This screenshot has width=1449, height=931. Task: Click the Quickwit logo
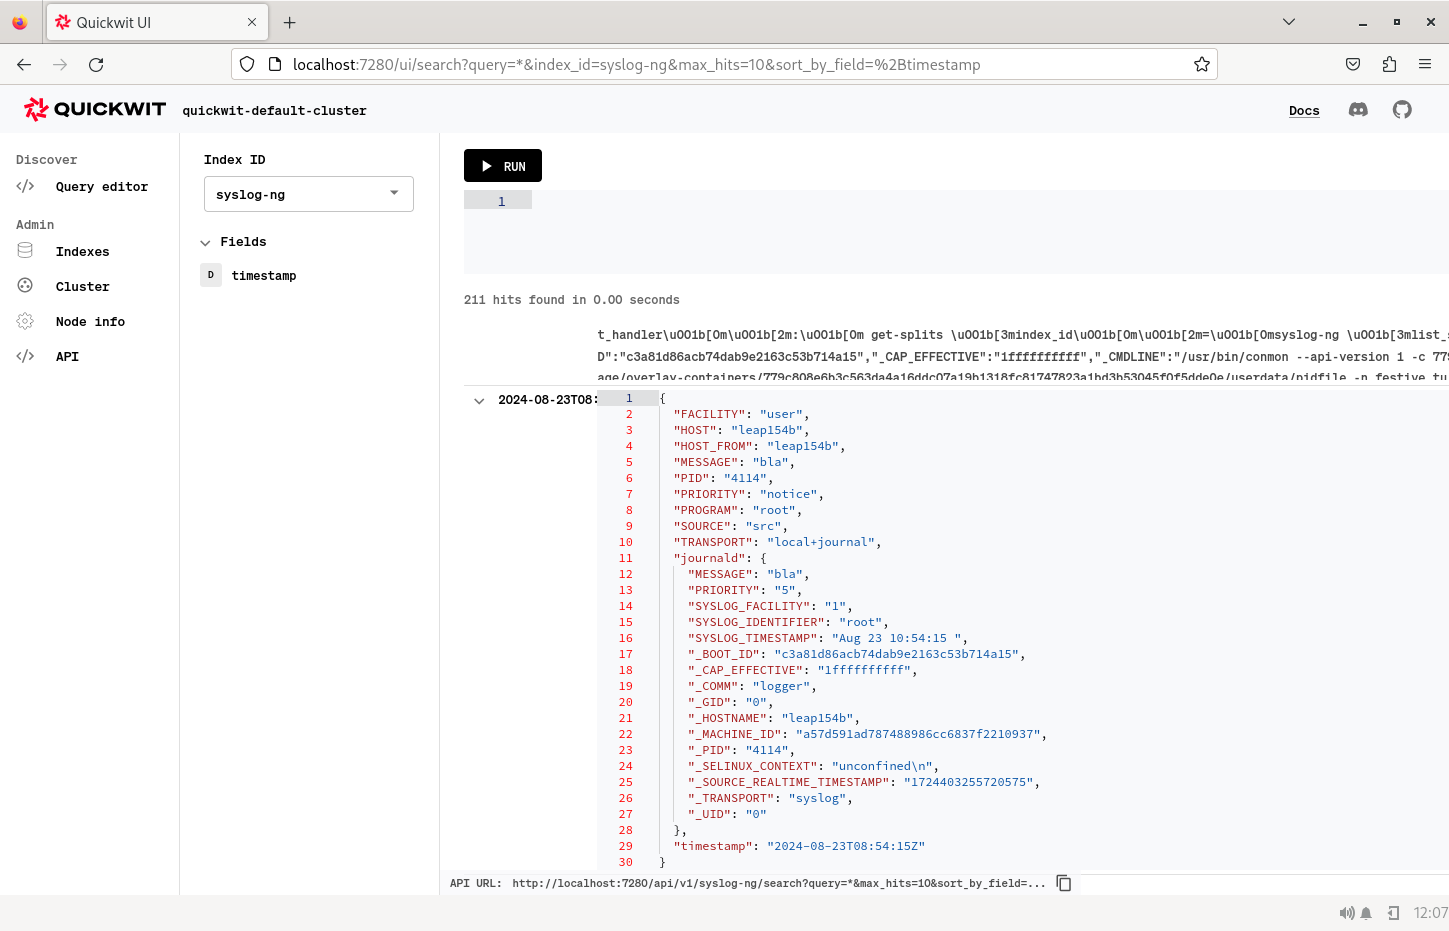93,109
